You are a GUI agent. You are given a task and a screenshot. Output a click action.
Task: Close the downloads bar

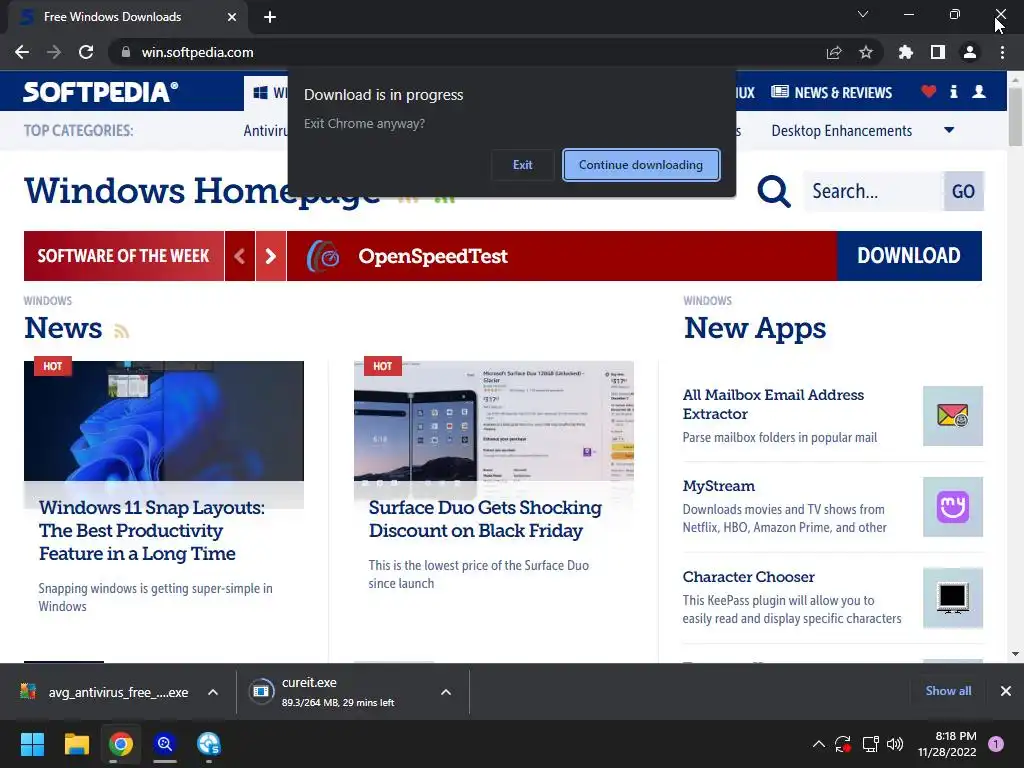[1006, 691]
